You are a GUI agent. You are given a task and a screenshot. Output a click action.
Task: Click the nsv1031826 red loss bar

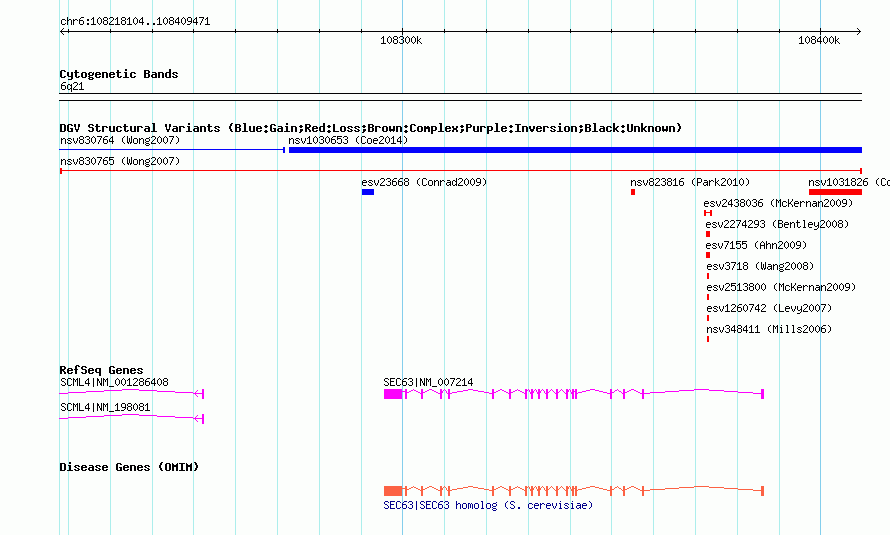pos(836,192)
